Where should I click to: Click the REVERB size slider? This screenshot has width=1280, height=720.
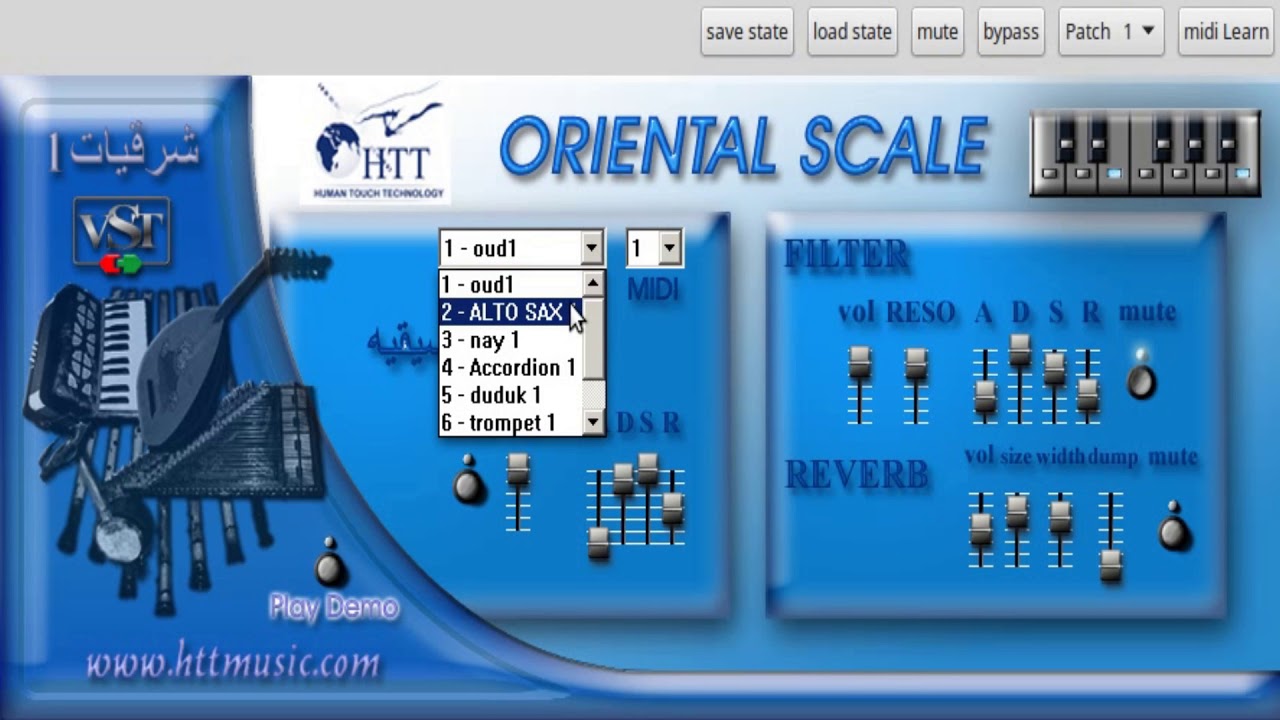[1017, 530]
